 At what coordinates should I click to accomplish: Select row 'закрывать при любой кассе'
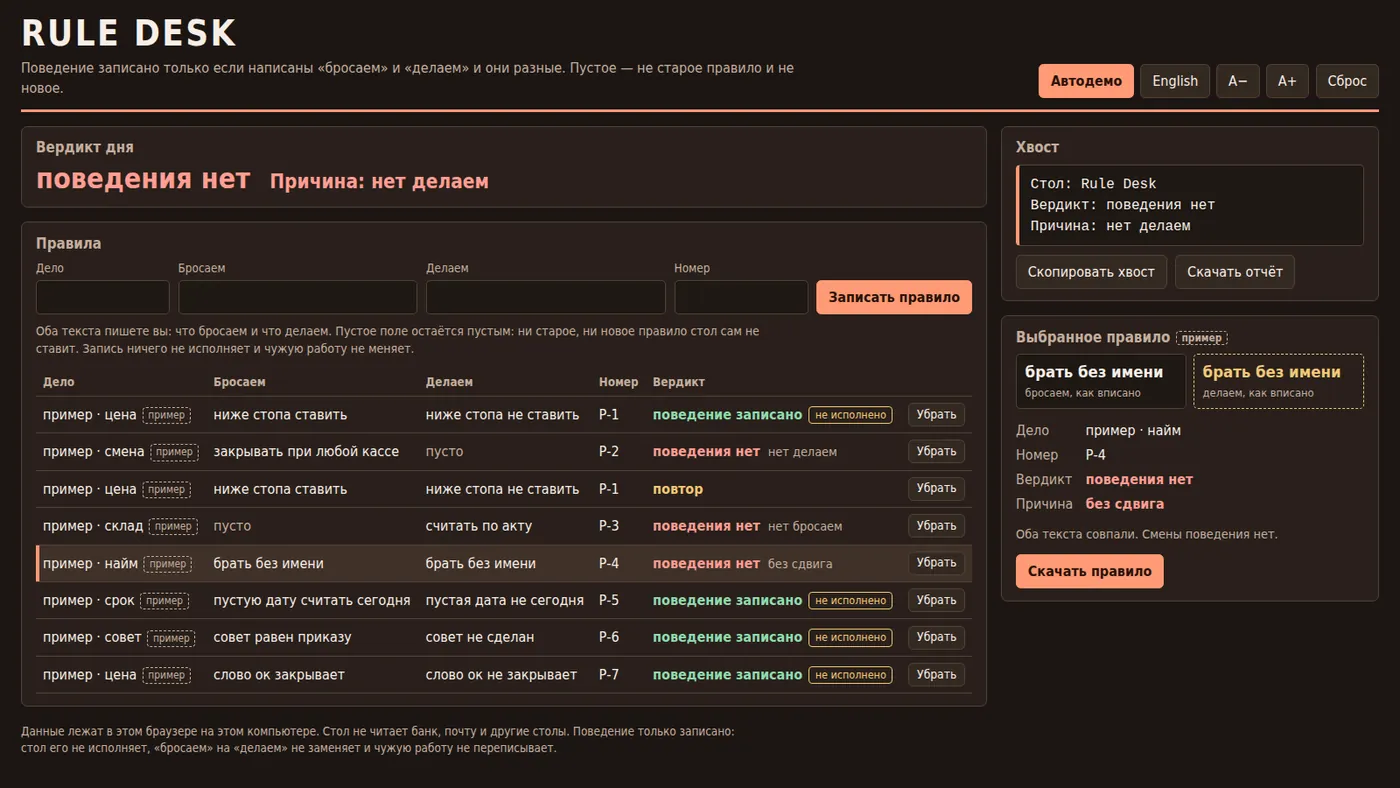coord(504,452)
